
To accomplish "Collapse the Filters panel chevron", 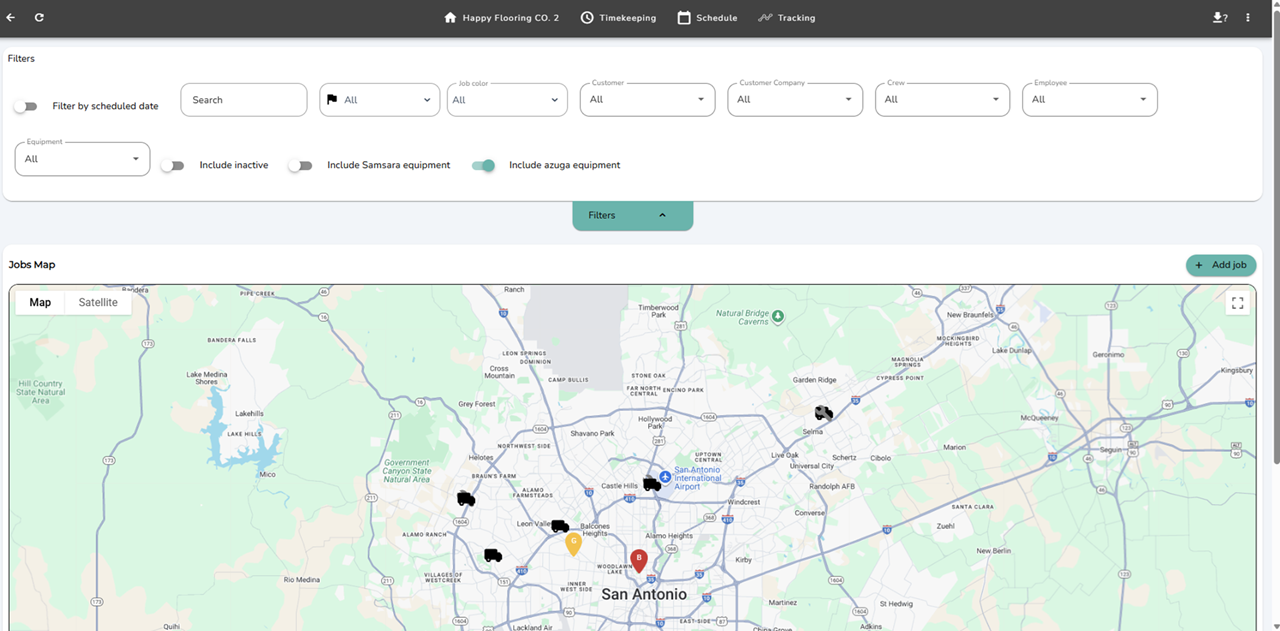I will pyautogui.click(x=662, y=215).
